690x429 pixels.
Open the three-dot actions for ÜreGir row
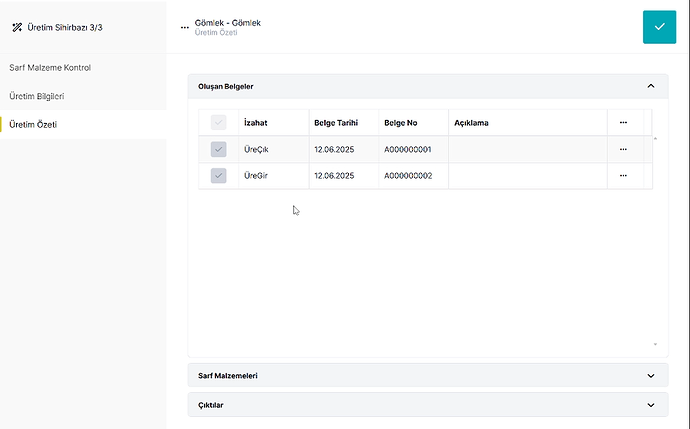(623, 176)
